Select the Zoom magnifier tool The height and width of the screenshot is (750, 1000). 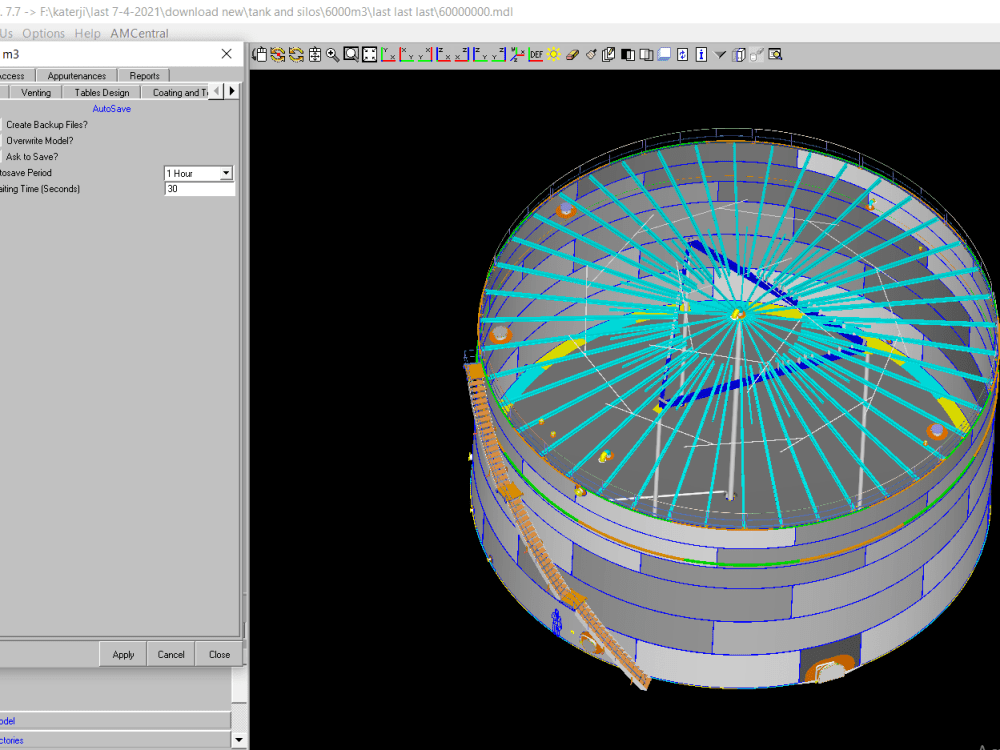pos(332,55)
